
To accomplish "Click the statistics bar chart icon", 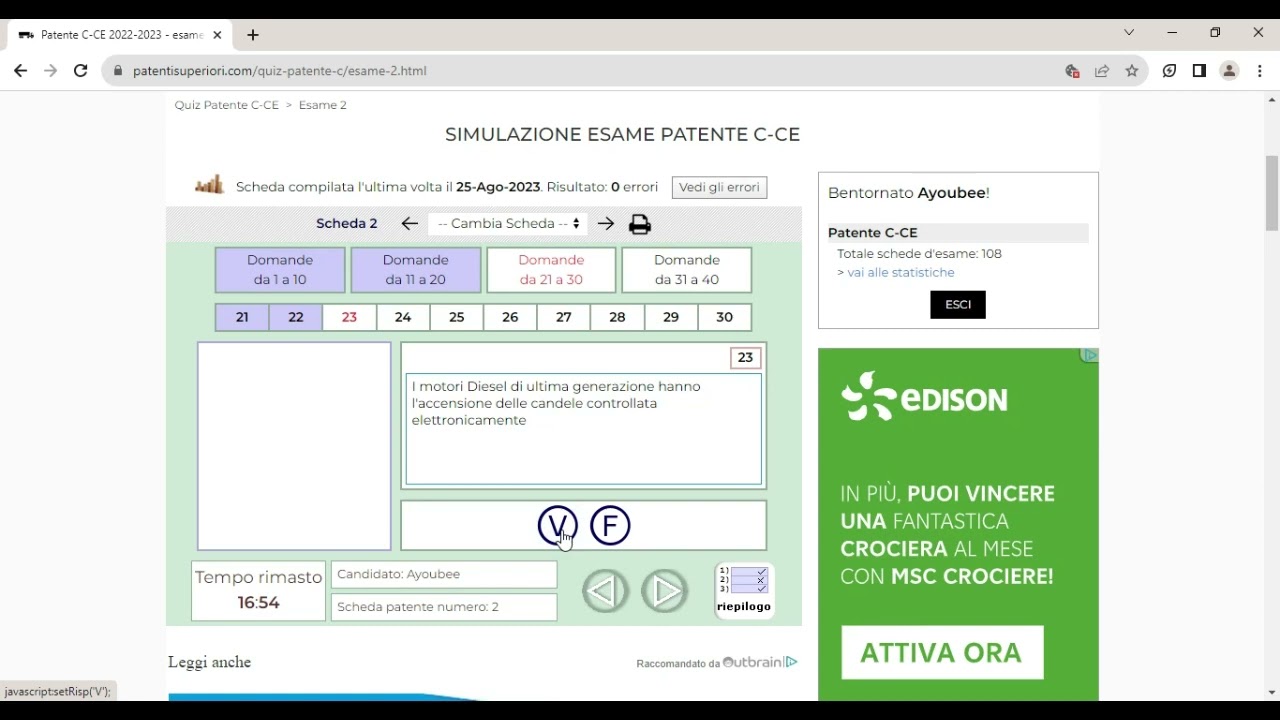I will point(209,184).
